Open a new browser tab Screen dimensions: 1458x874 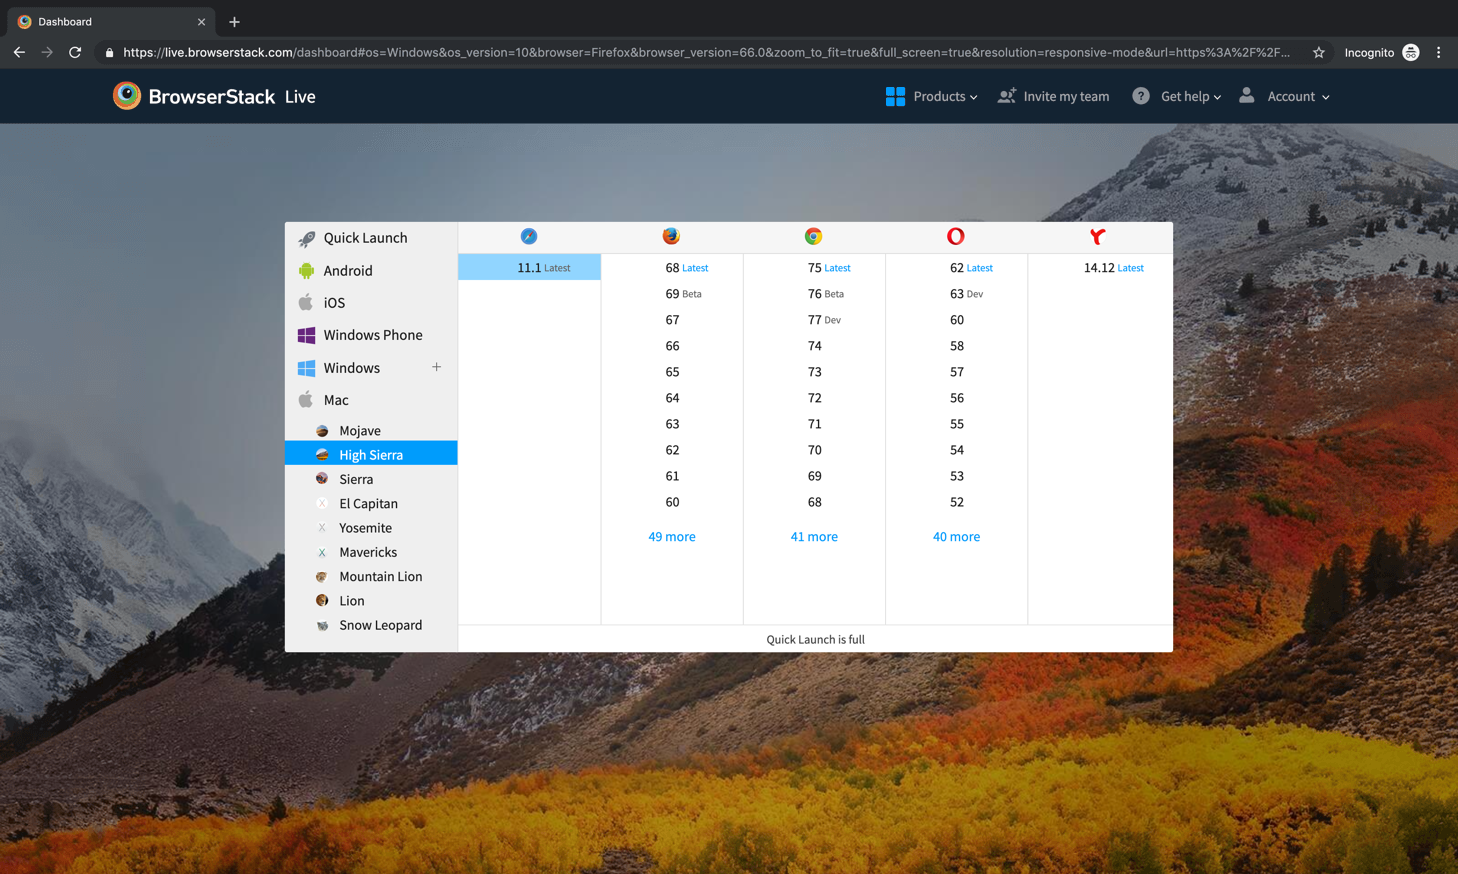234,22
